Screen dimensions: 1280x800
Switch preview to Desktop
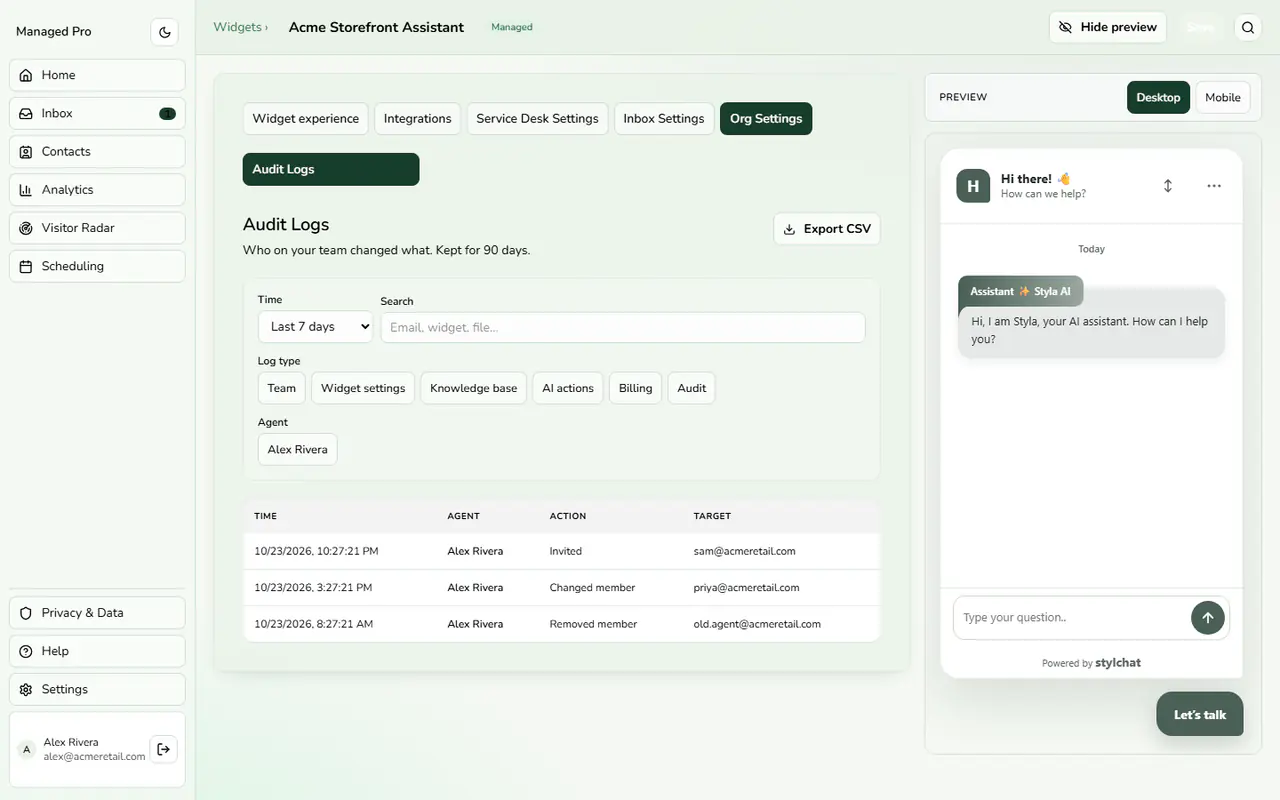1158,97
